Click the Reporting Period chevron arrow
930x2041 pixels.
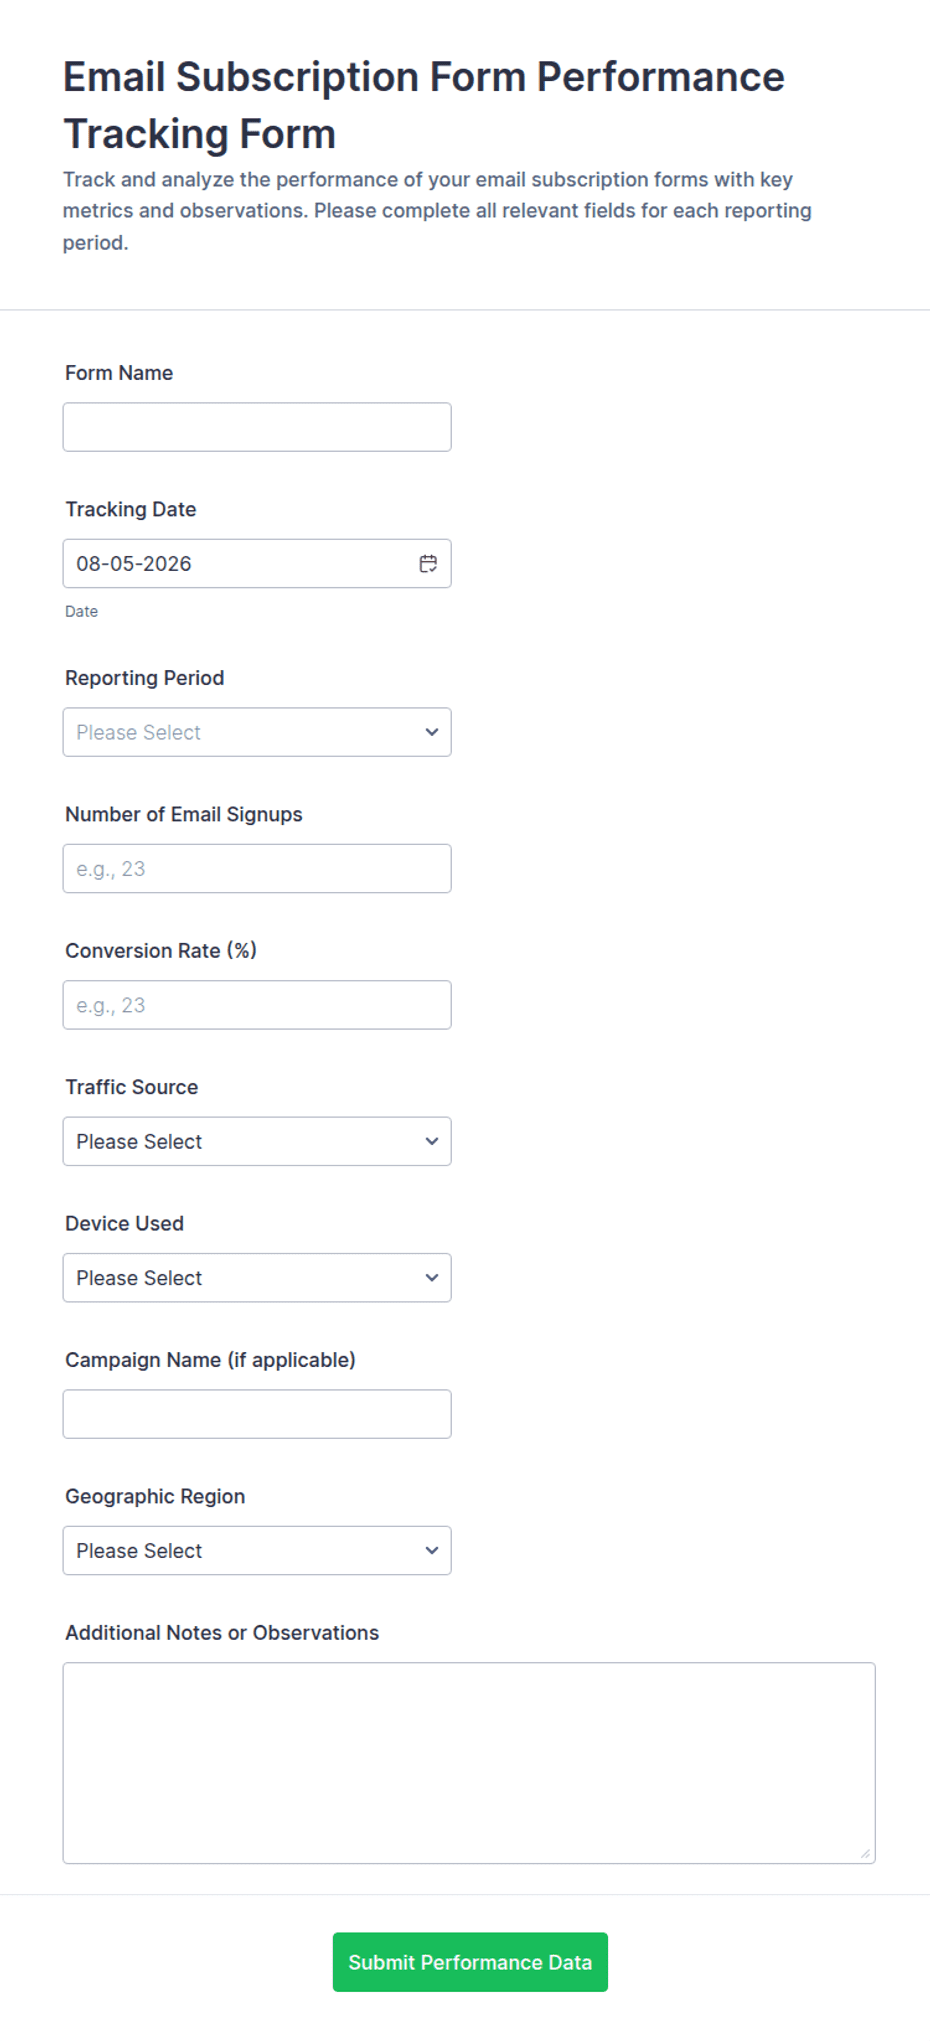[x=432, y=732]
